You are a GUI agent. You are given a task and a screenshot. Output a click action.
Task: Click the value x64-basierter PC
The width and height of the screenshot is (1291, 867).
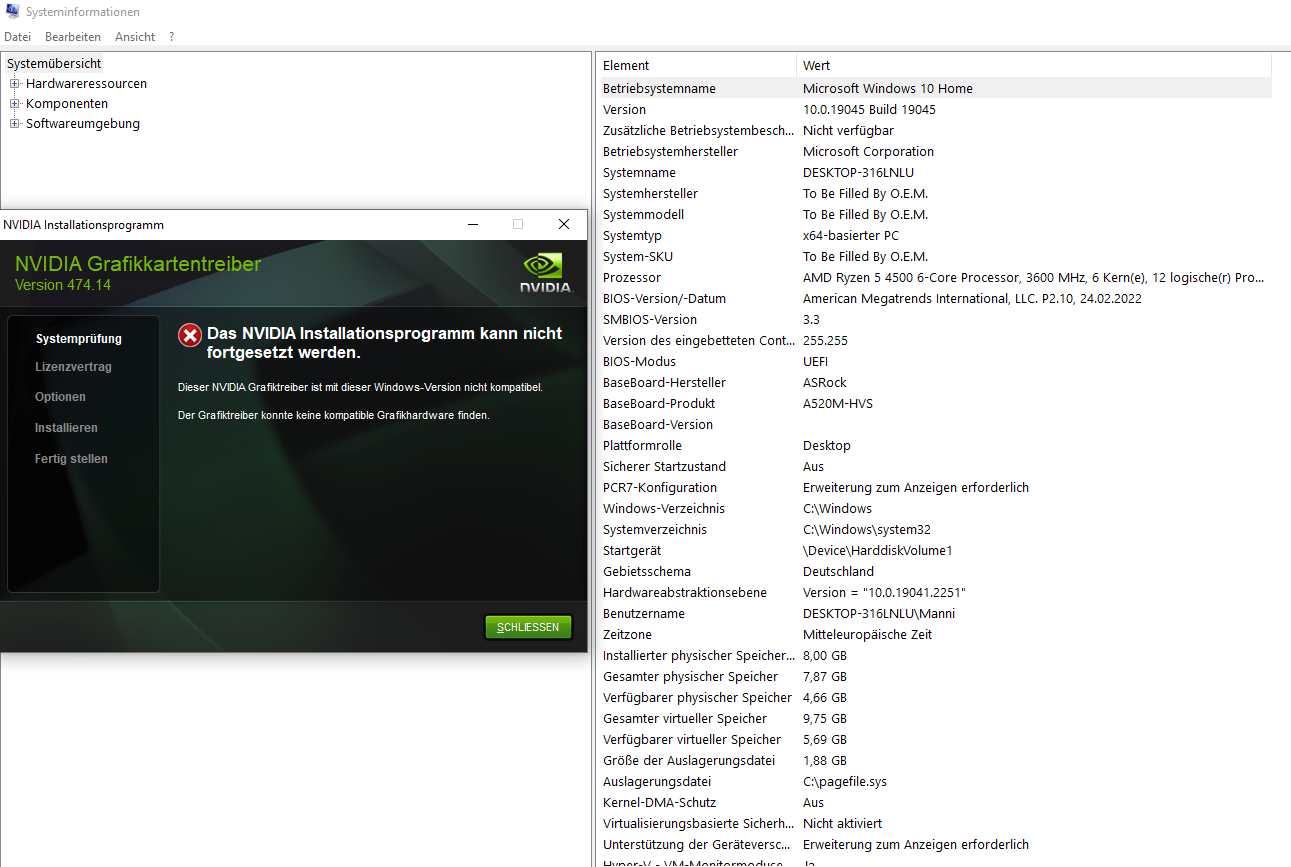851,236
